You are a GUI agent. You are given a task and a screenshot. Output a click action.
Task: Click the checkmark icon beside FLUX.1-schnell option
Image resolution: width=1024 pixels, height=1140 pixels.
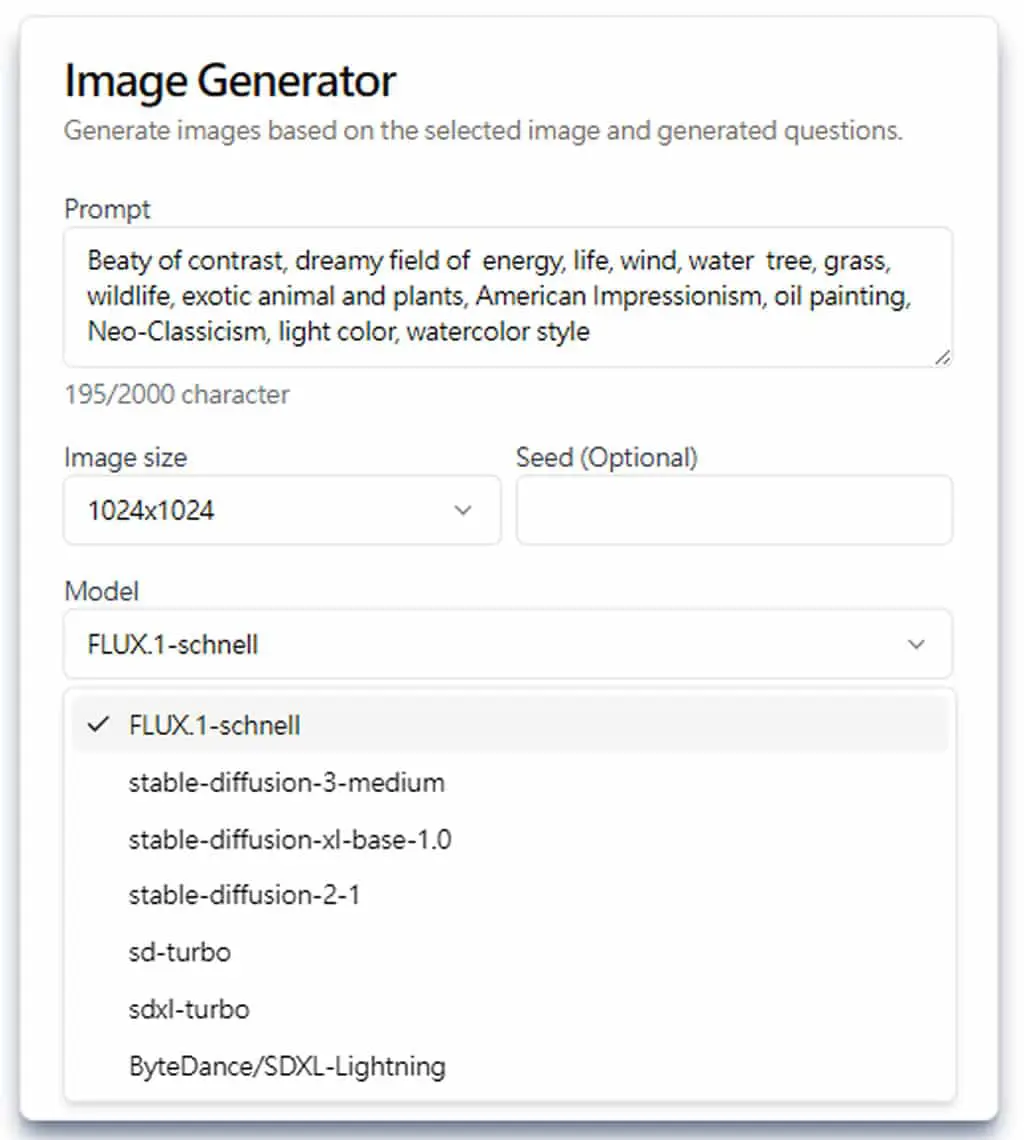[98, 724]
